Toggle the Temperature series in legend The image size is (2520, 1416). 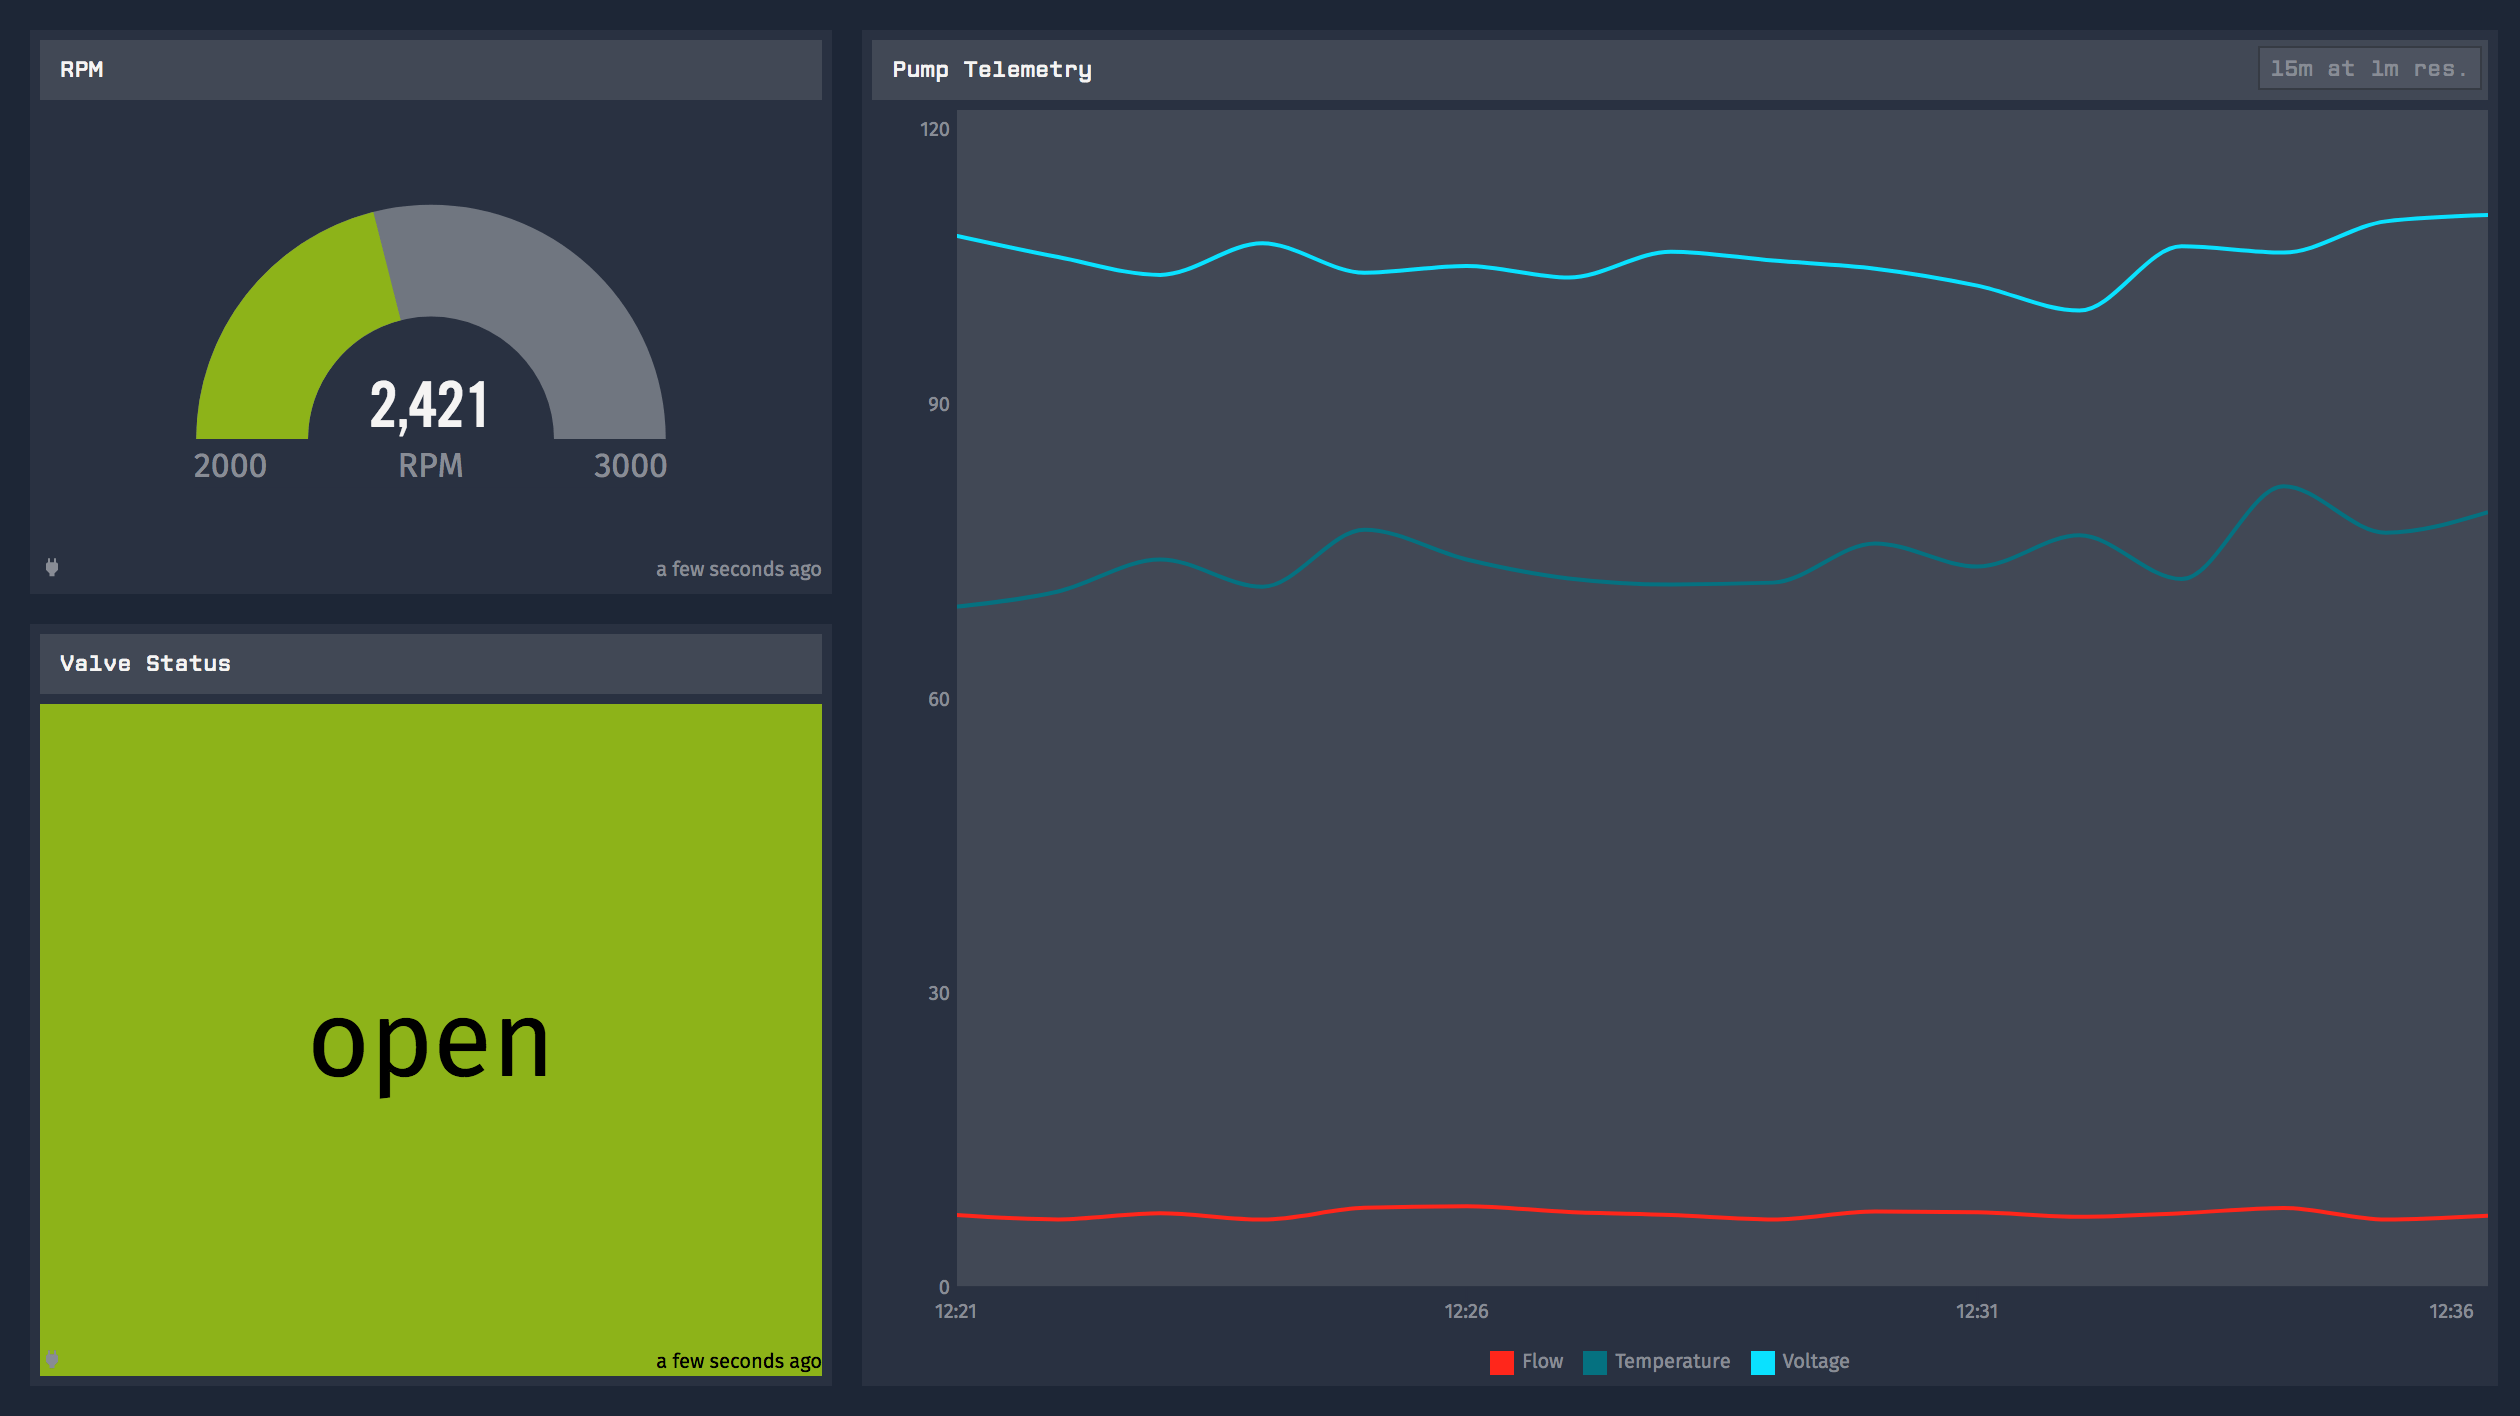point(1657,1362)
